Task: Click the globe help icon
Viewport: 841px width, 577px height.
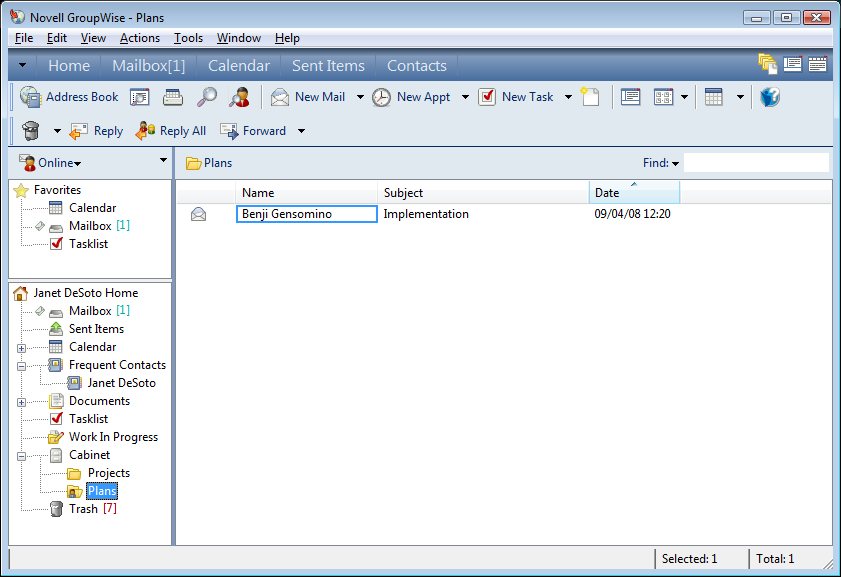Action: [770, 97]
